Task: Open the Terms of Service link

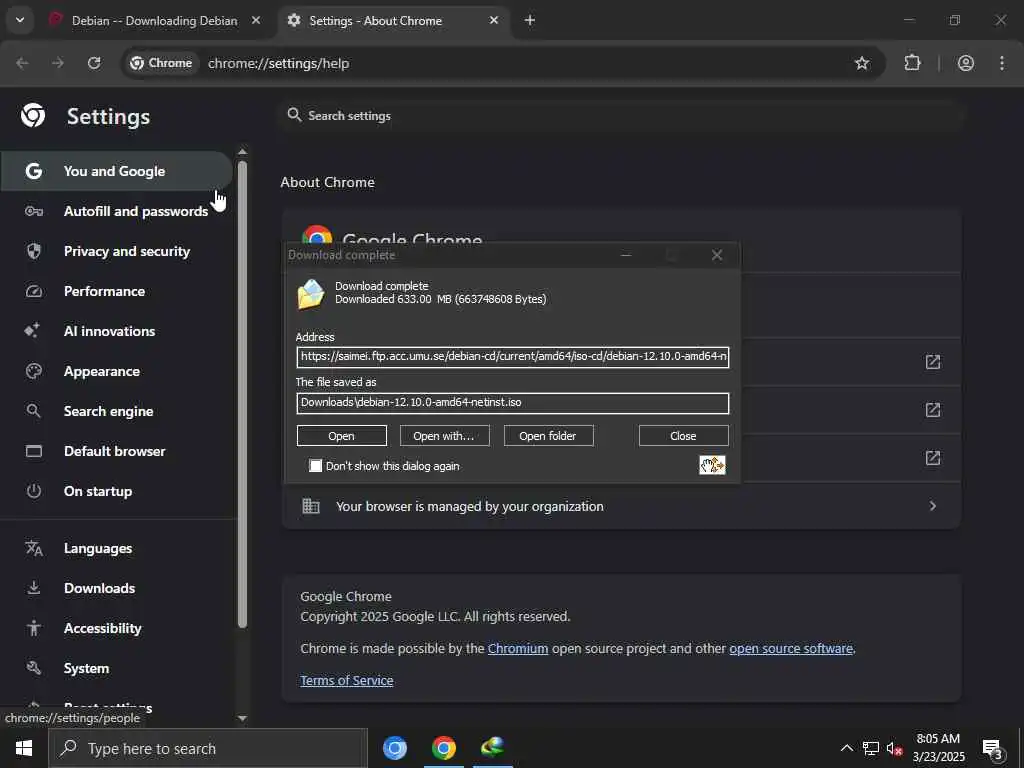Action: coord(347,680)
